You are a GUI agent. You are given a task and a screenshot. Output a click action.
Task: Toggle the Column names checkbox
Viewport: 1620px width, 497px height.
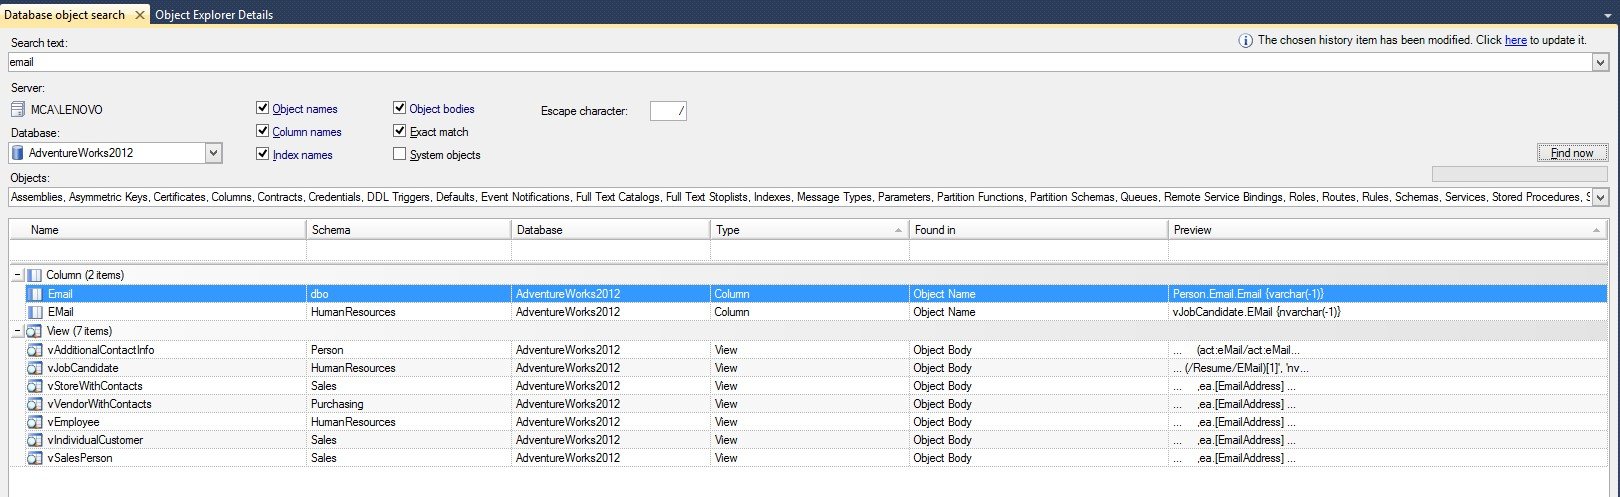coord(263,131)
